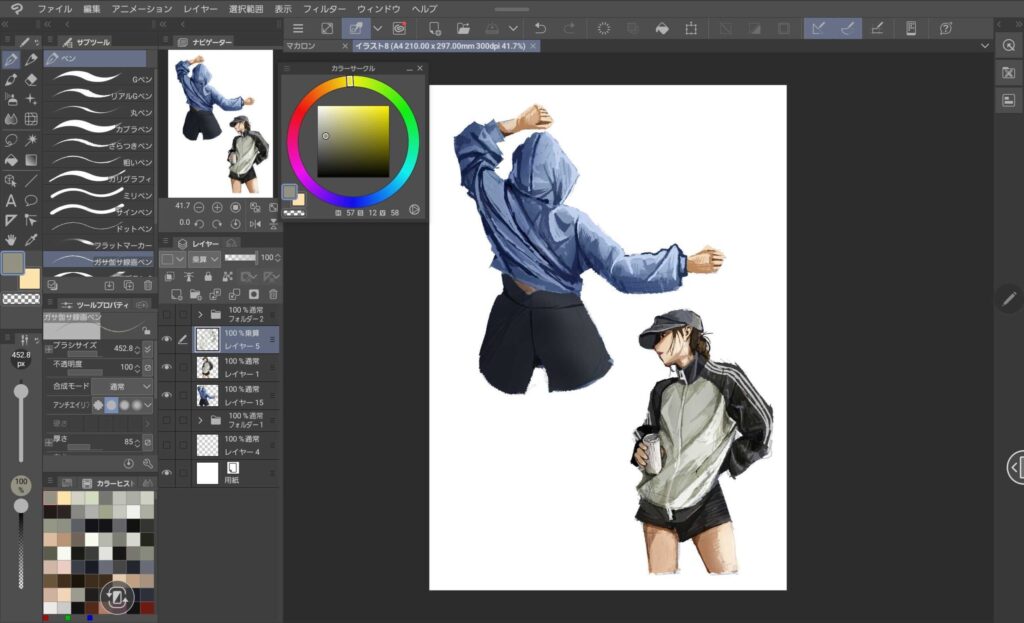Screen dimensions: 1024x623
Task: Click the new layer folder icon
Action: [195, 295]
